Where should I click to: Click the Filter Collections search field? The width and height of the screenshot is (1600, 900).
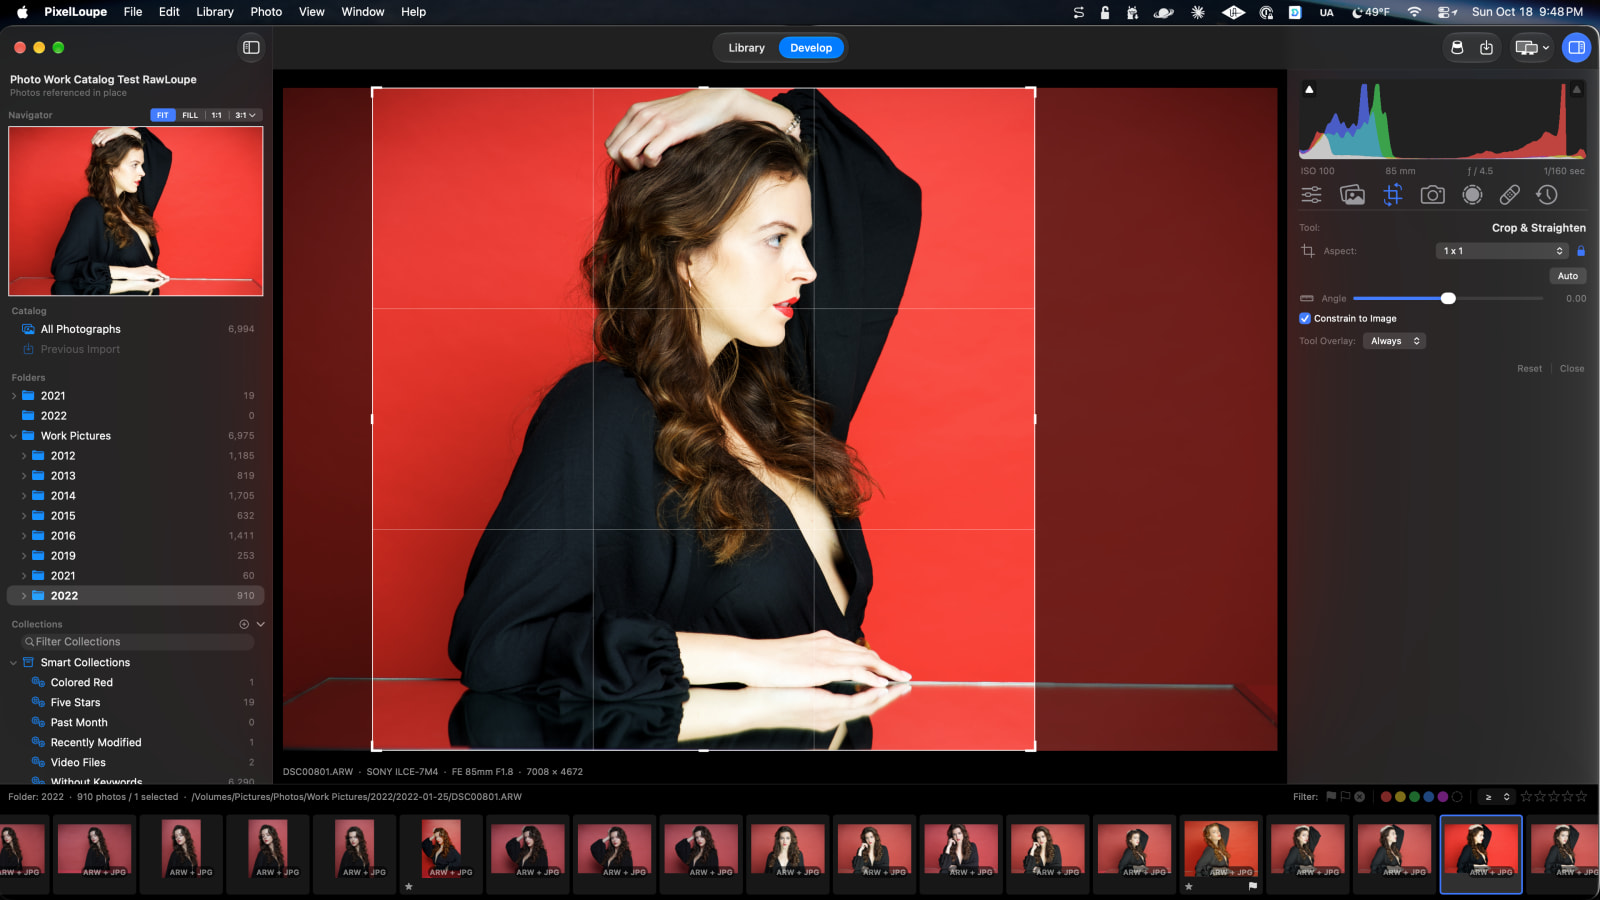(x=138, y=642)
